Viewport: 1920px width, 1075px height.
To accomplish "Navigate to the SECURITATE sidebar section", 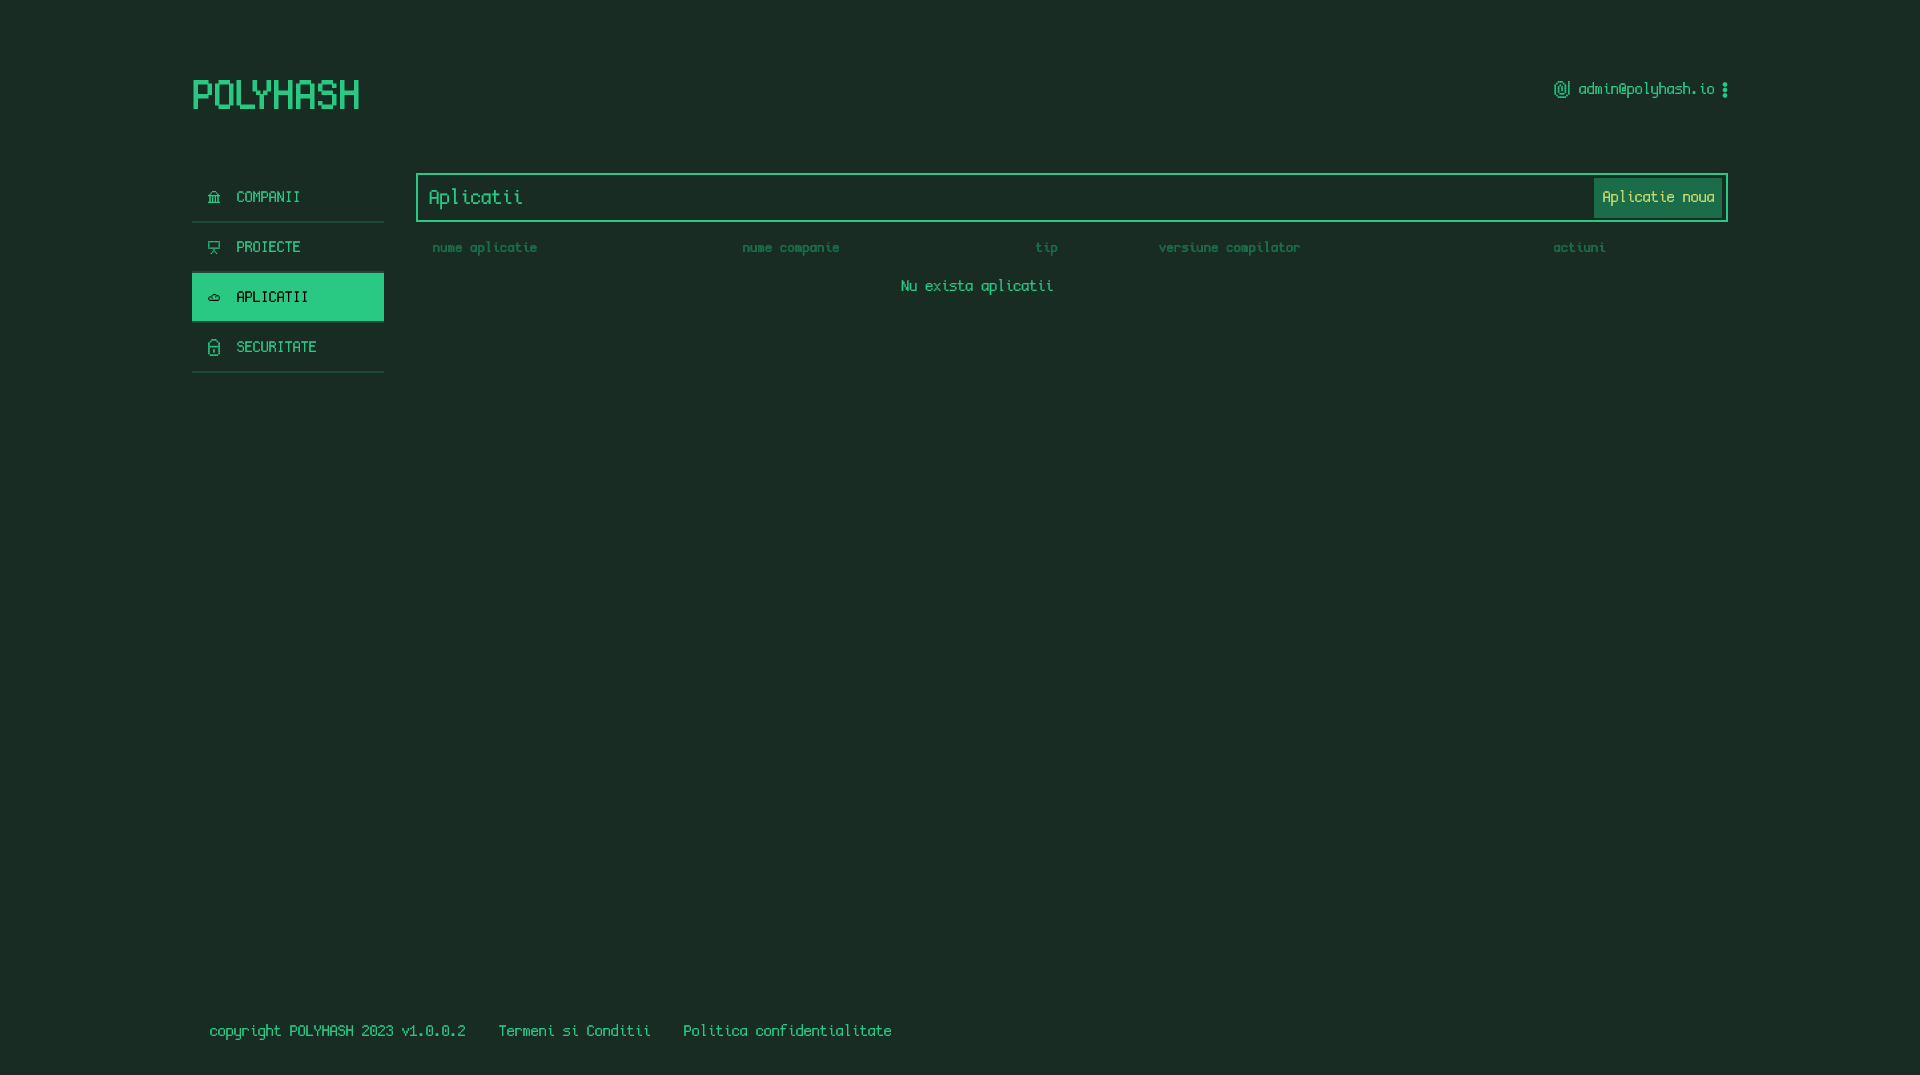I will 276,347.
